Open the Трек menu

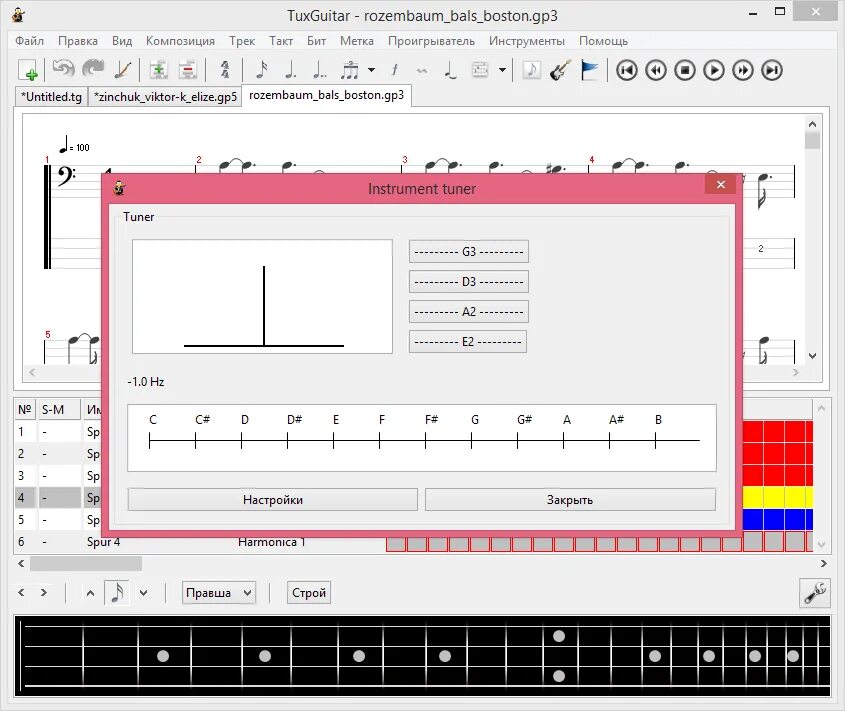pyautogui.click(x=242, y=41)
